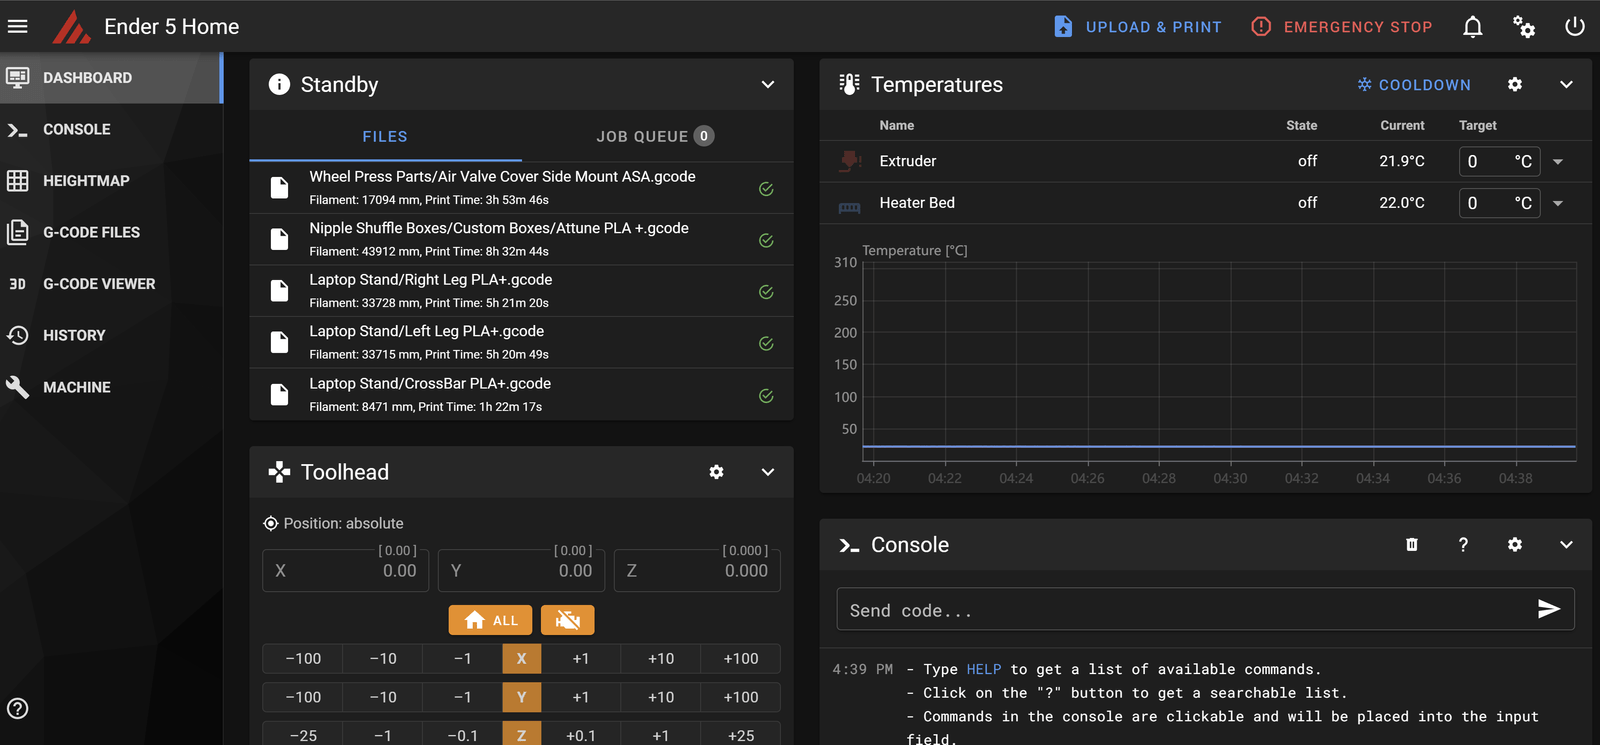Click the Heater Bed icon

[850, 207]
